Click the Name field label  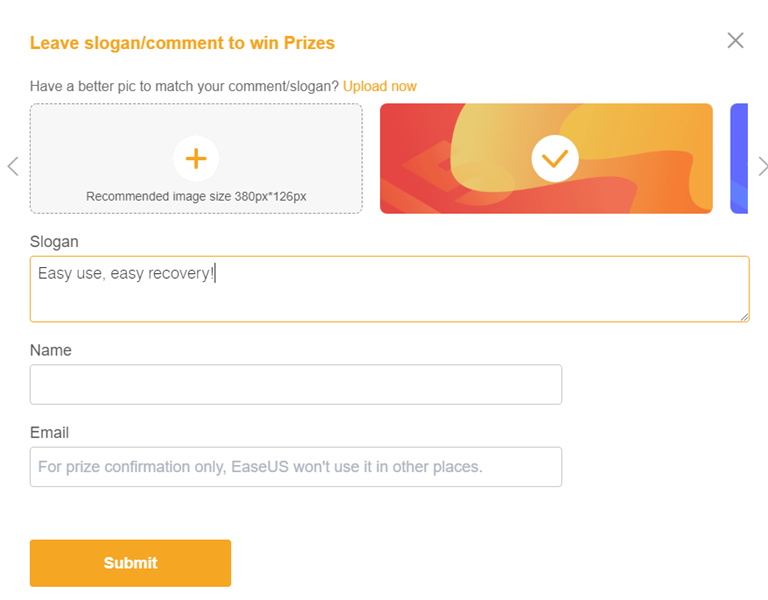[50, 350]
